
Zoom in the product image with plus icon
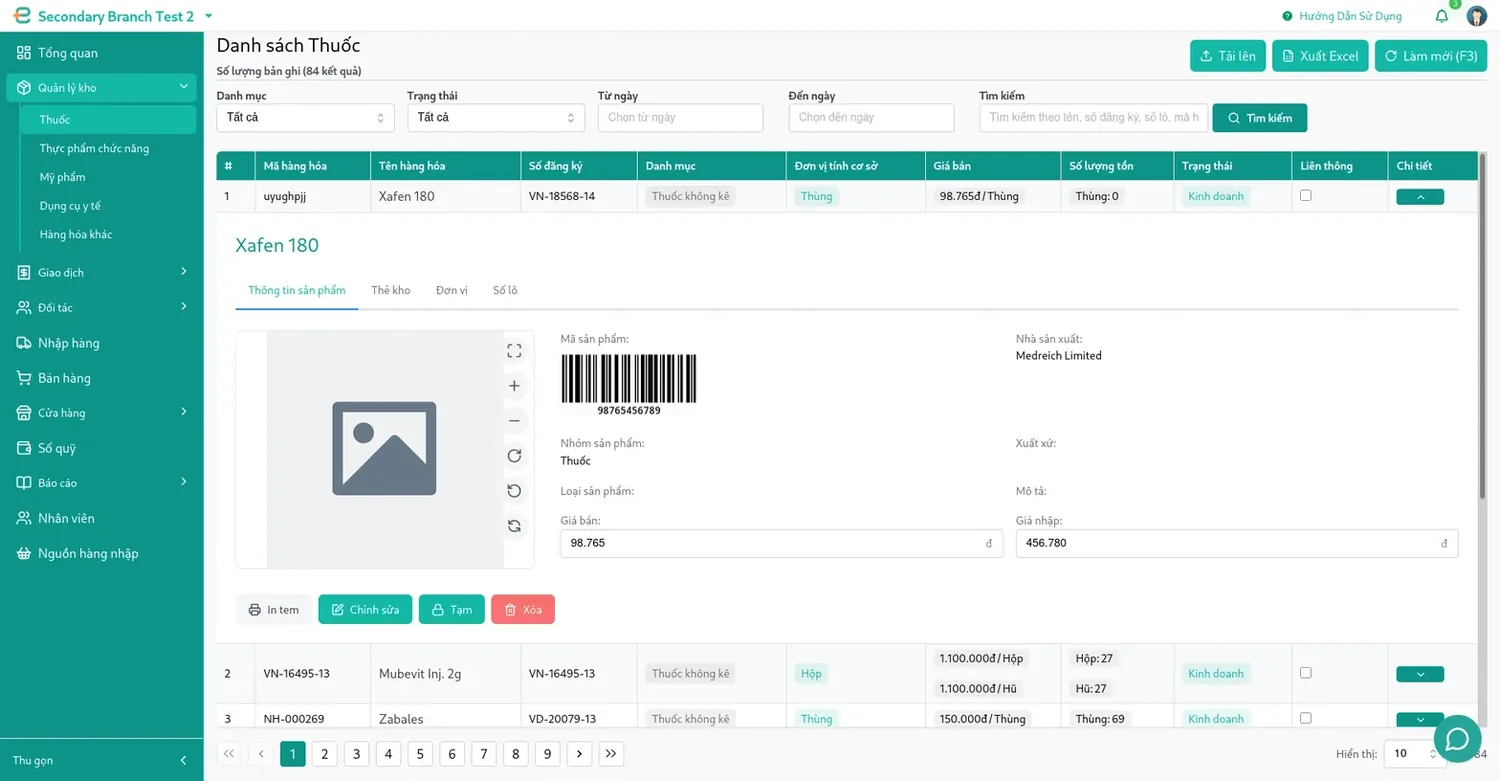pos(514,386)
